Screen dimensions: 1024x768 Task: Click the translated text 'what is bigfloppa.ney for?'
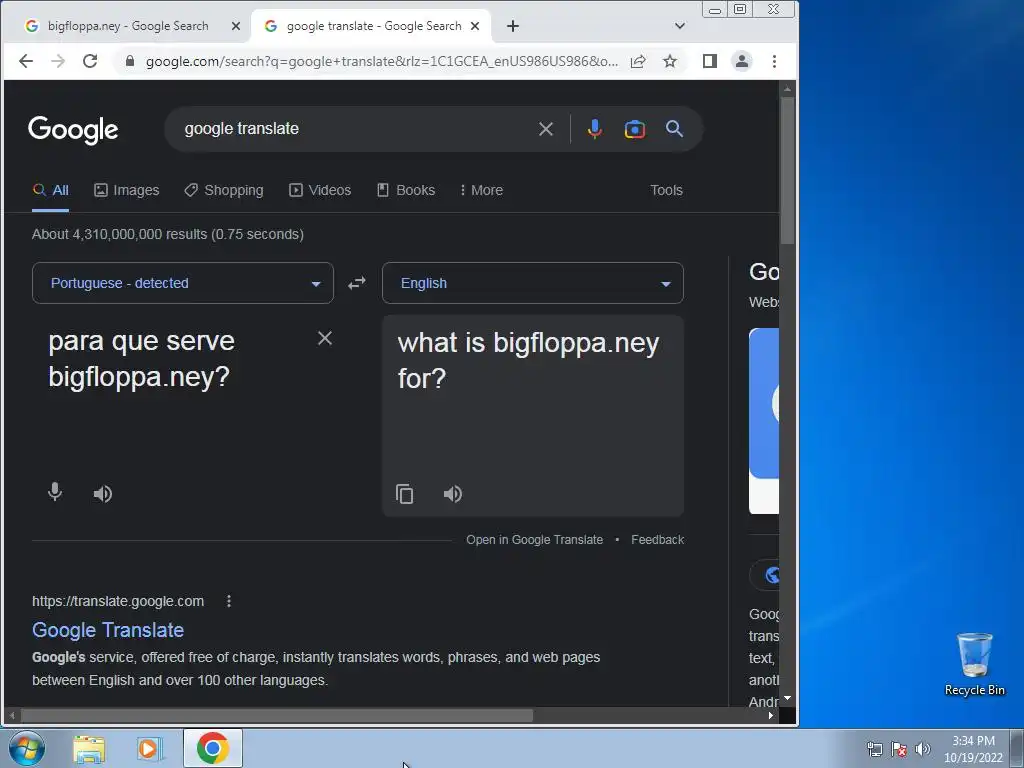click(528, 360)
